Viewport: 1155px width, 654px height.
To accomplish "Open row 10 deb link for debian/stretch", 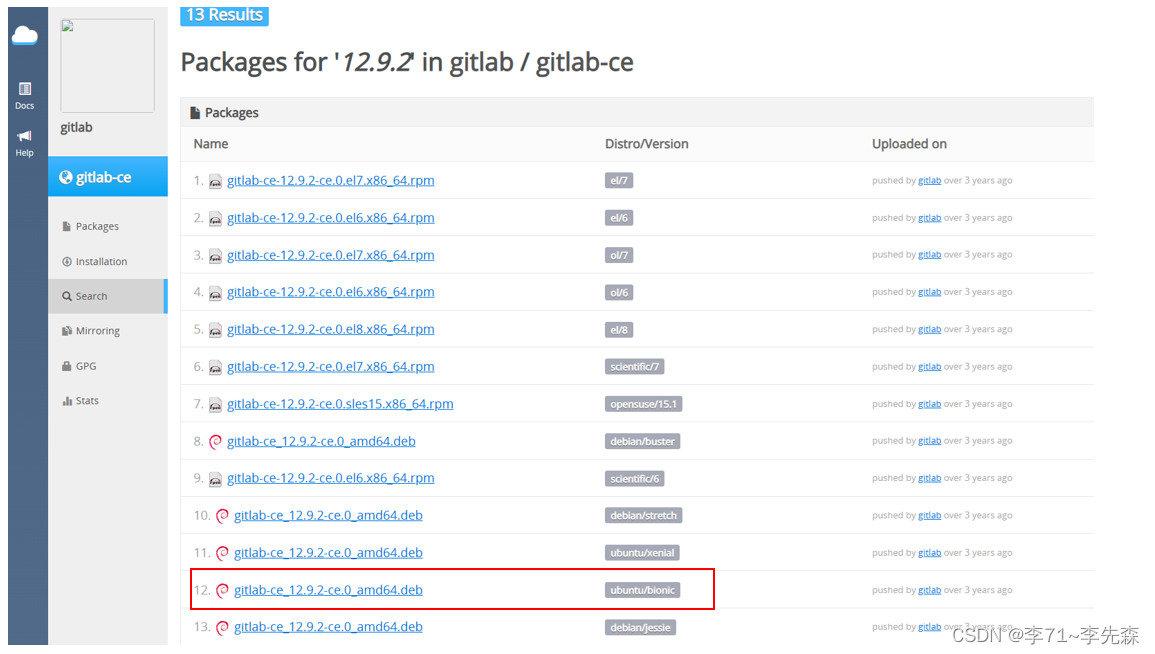I will click(x=329, y=516).
